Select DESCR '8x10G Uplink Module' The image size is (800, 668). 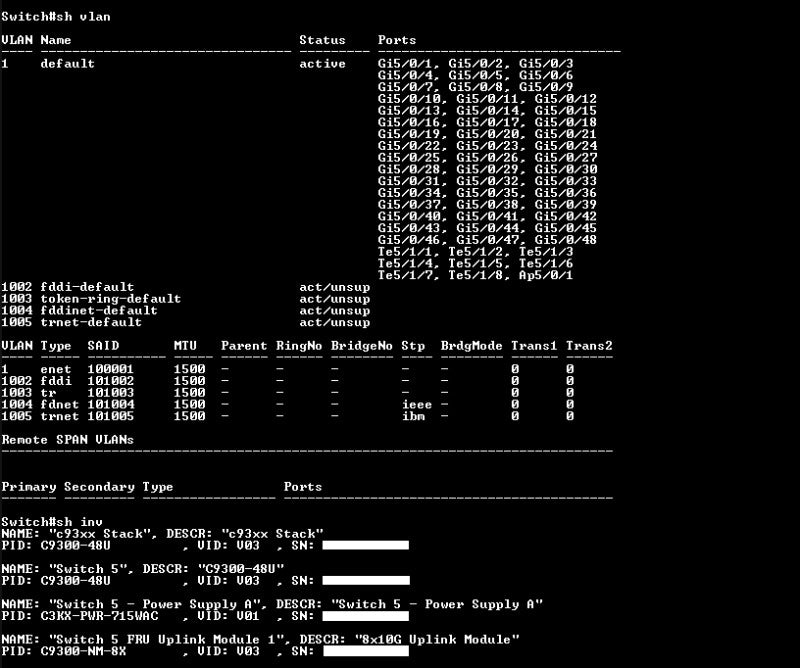point(437,639)
